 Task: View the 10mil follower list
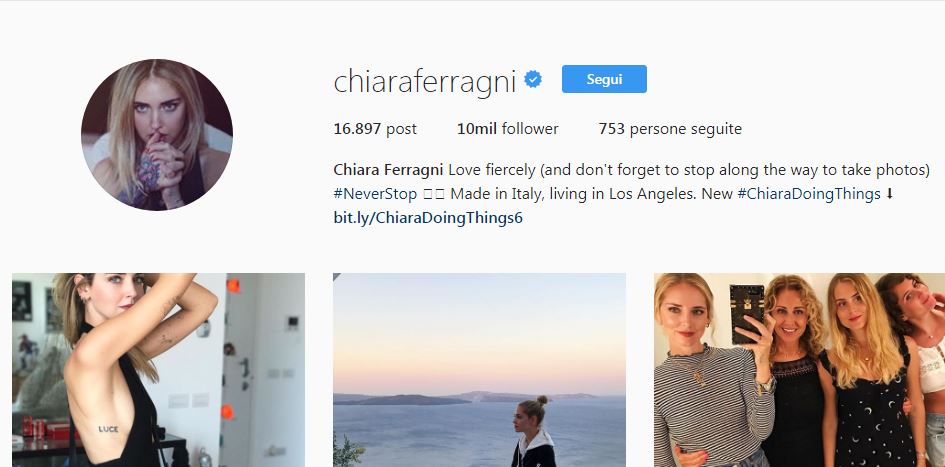pyautogui.click(x=507, y=129)
